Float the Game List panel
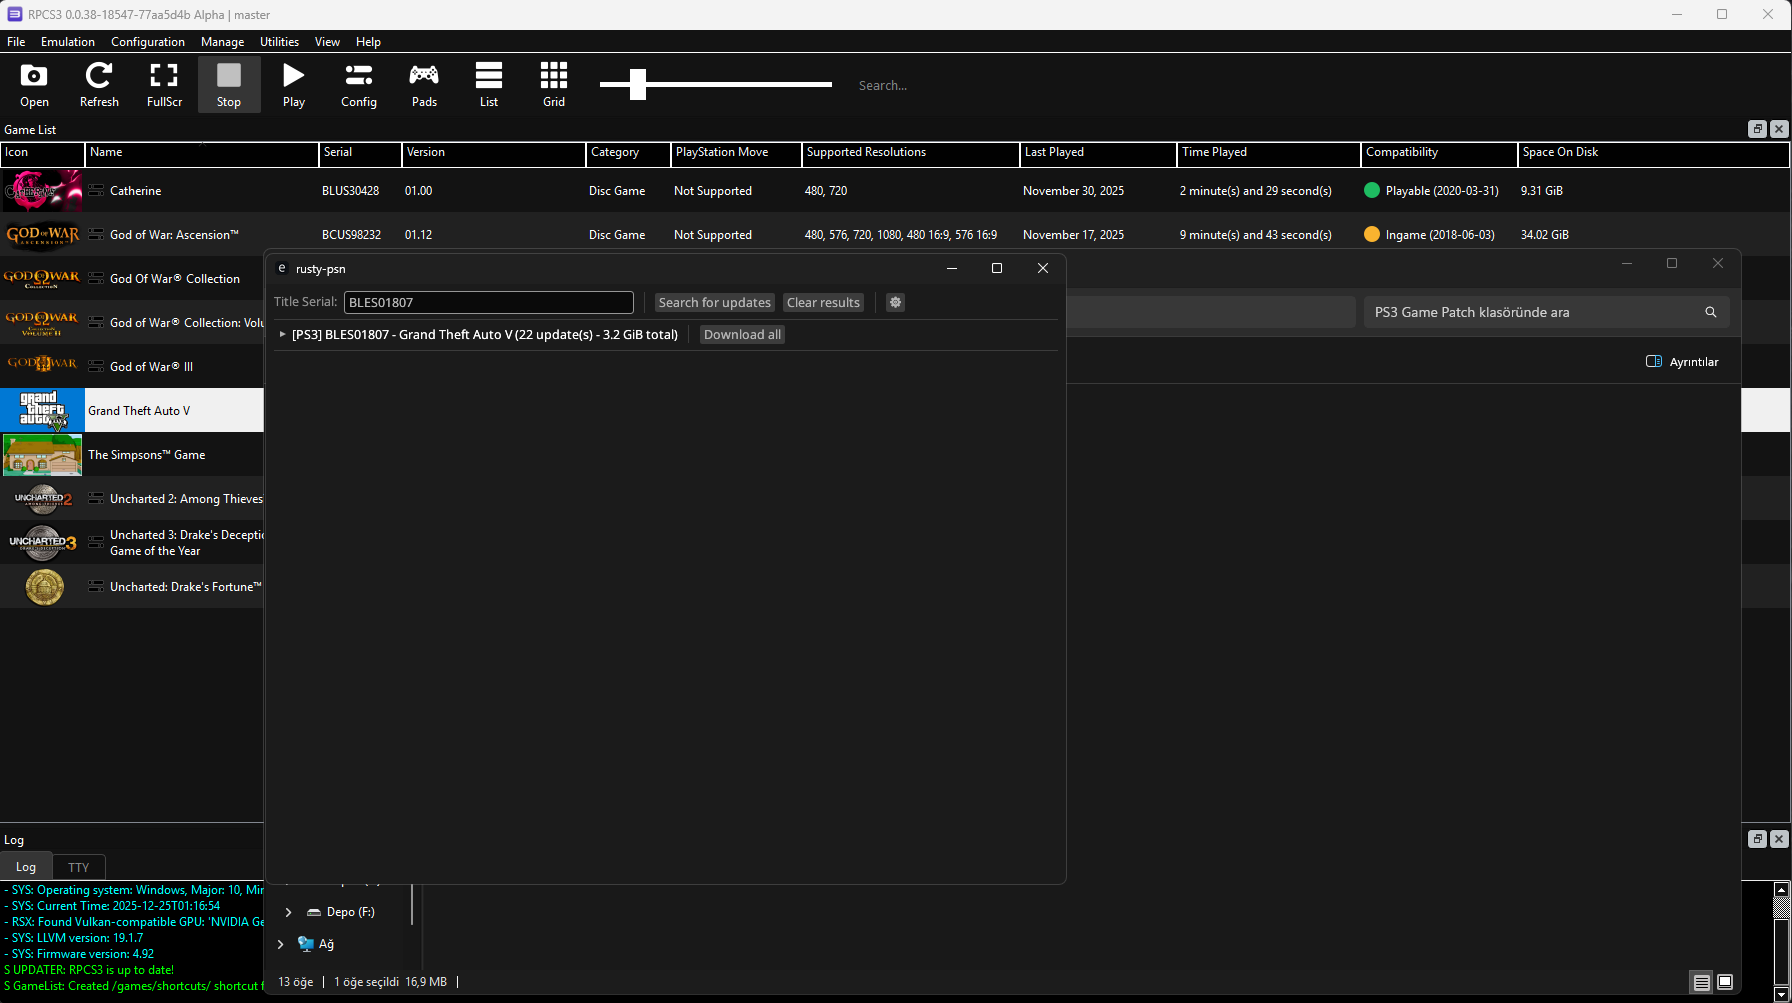 click(1757, 129)
